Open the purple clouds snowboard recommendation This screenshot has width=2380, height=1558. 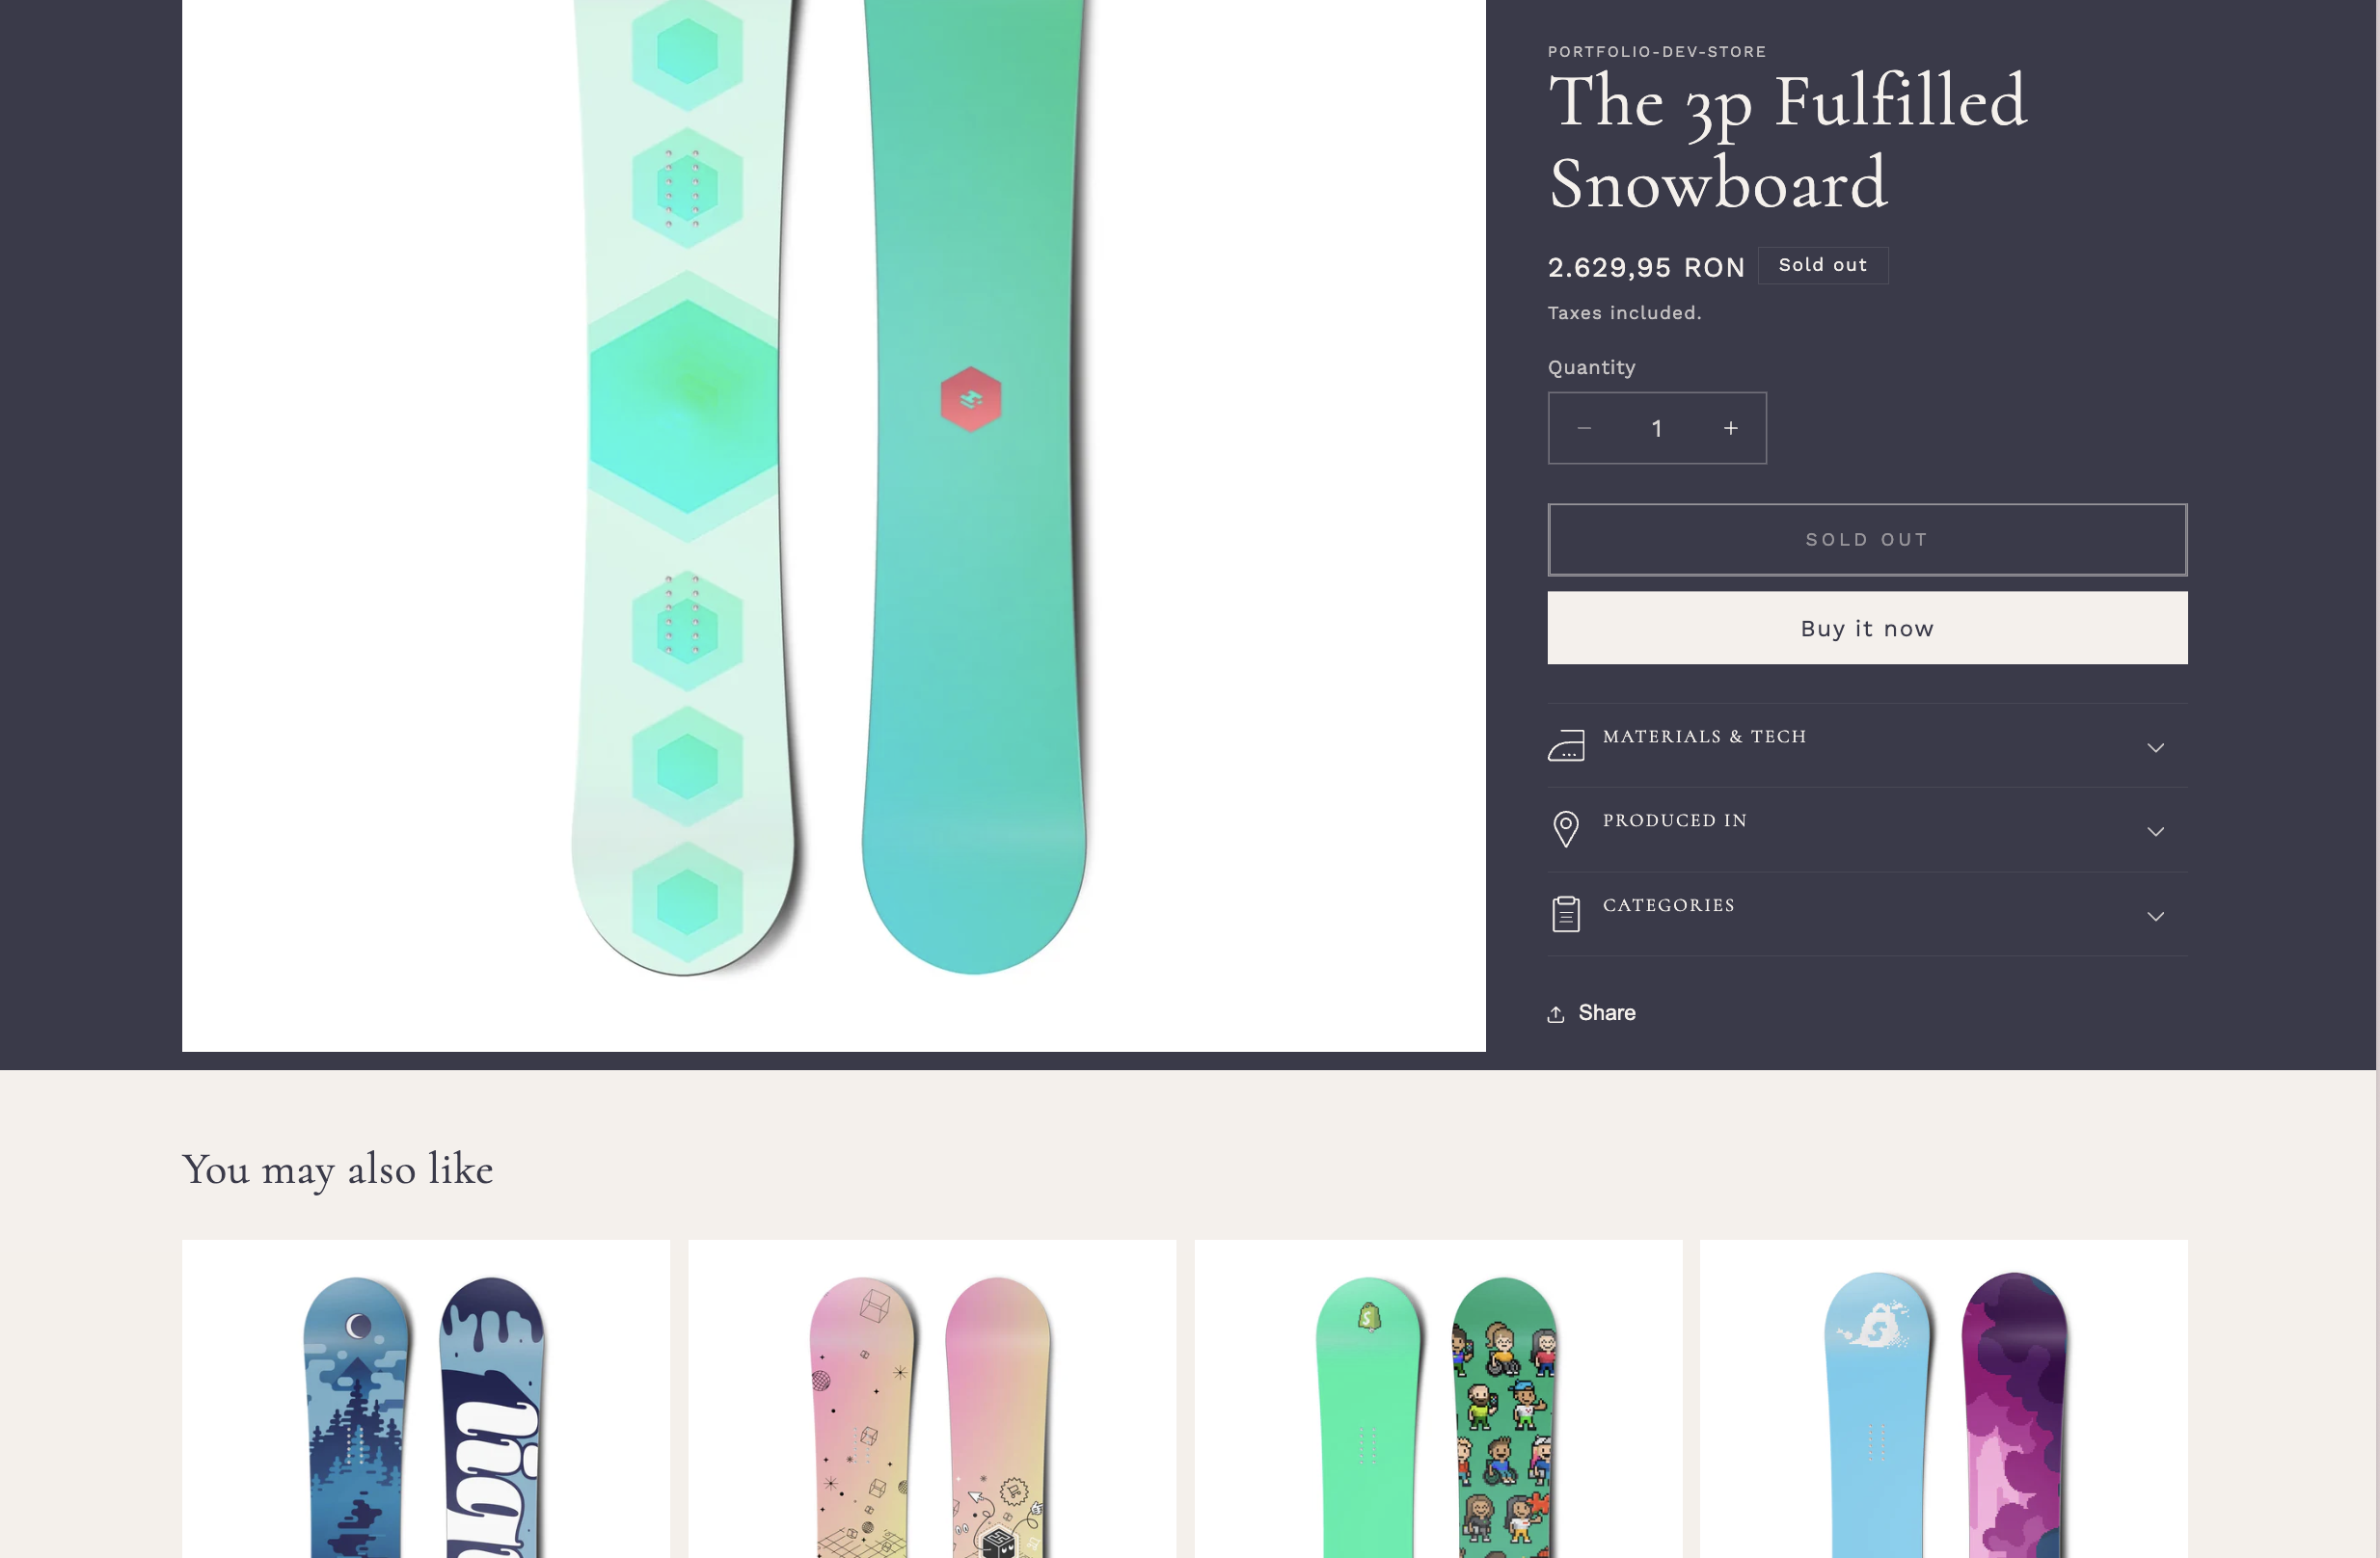point(1944,1399)
